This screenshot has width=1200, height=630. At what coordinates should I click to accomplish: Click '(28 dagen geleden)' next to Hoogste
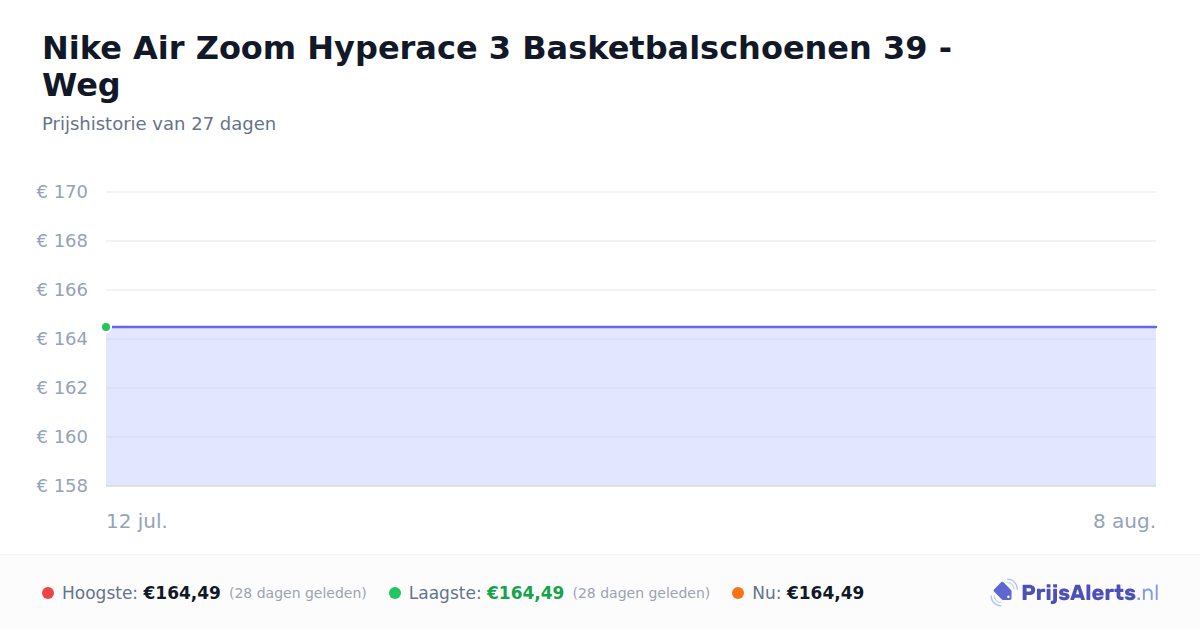click(x=298, y=593)
